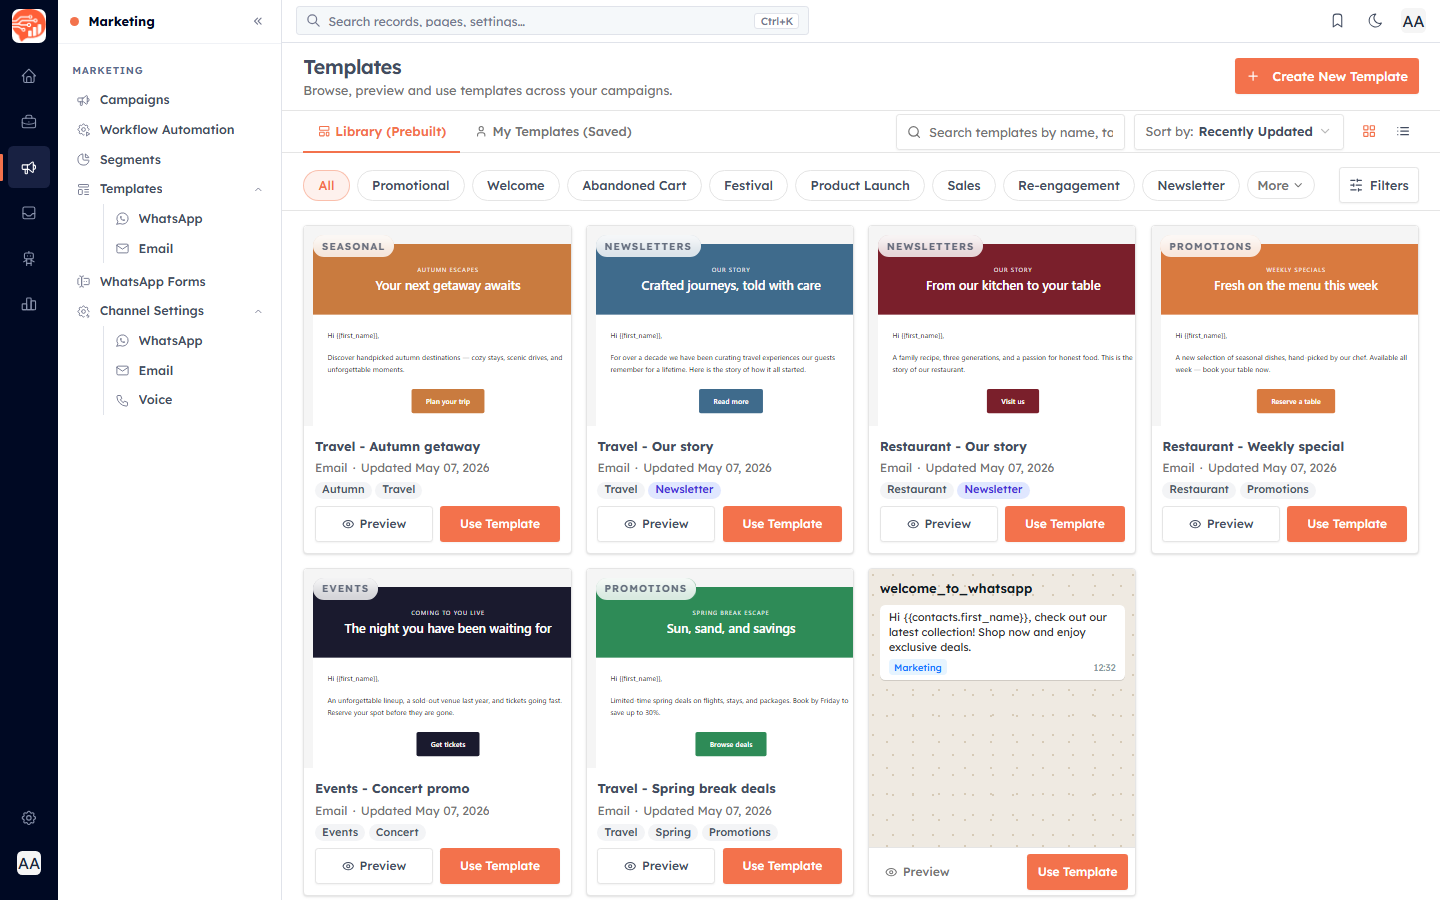
Task: Click the bookmark icon in the top bar
Action: pos(1337,21)
